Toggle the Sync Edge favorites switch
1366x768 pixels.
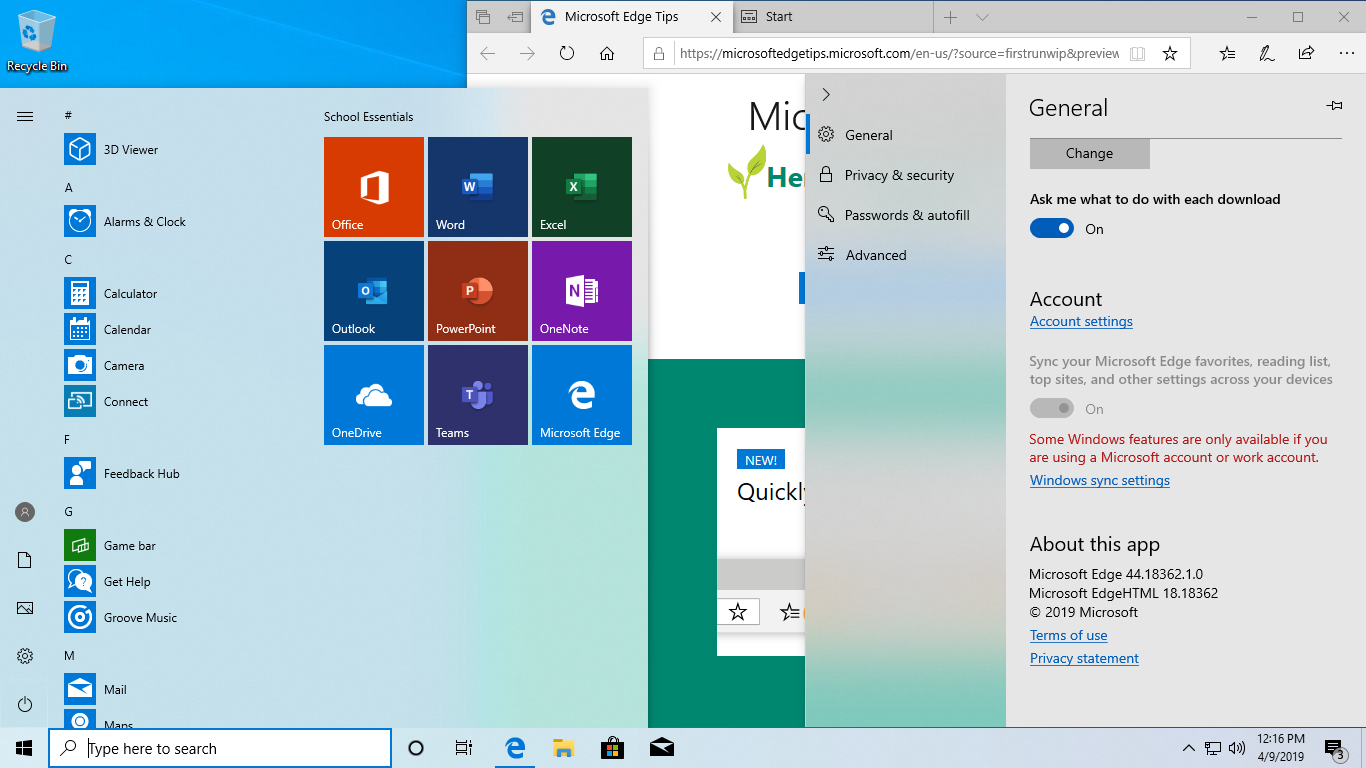[x=1052, y=408]
